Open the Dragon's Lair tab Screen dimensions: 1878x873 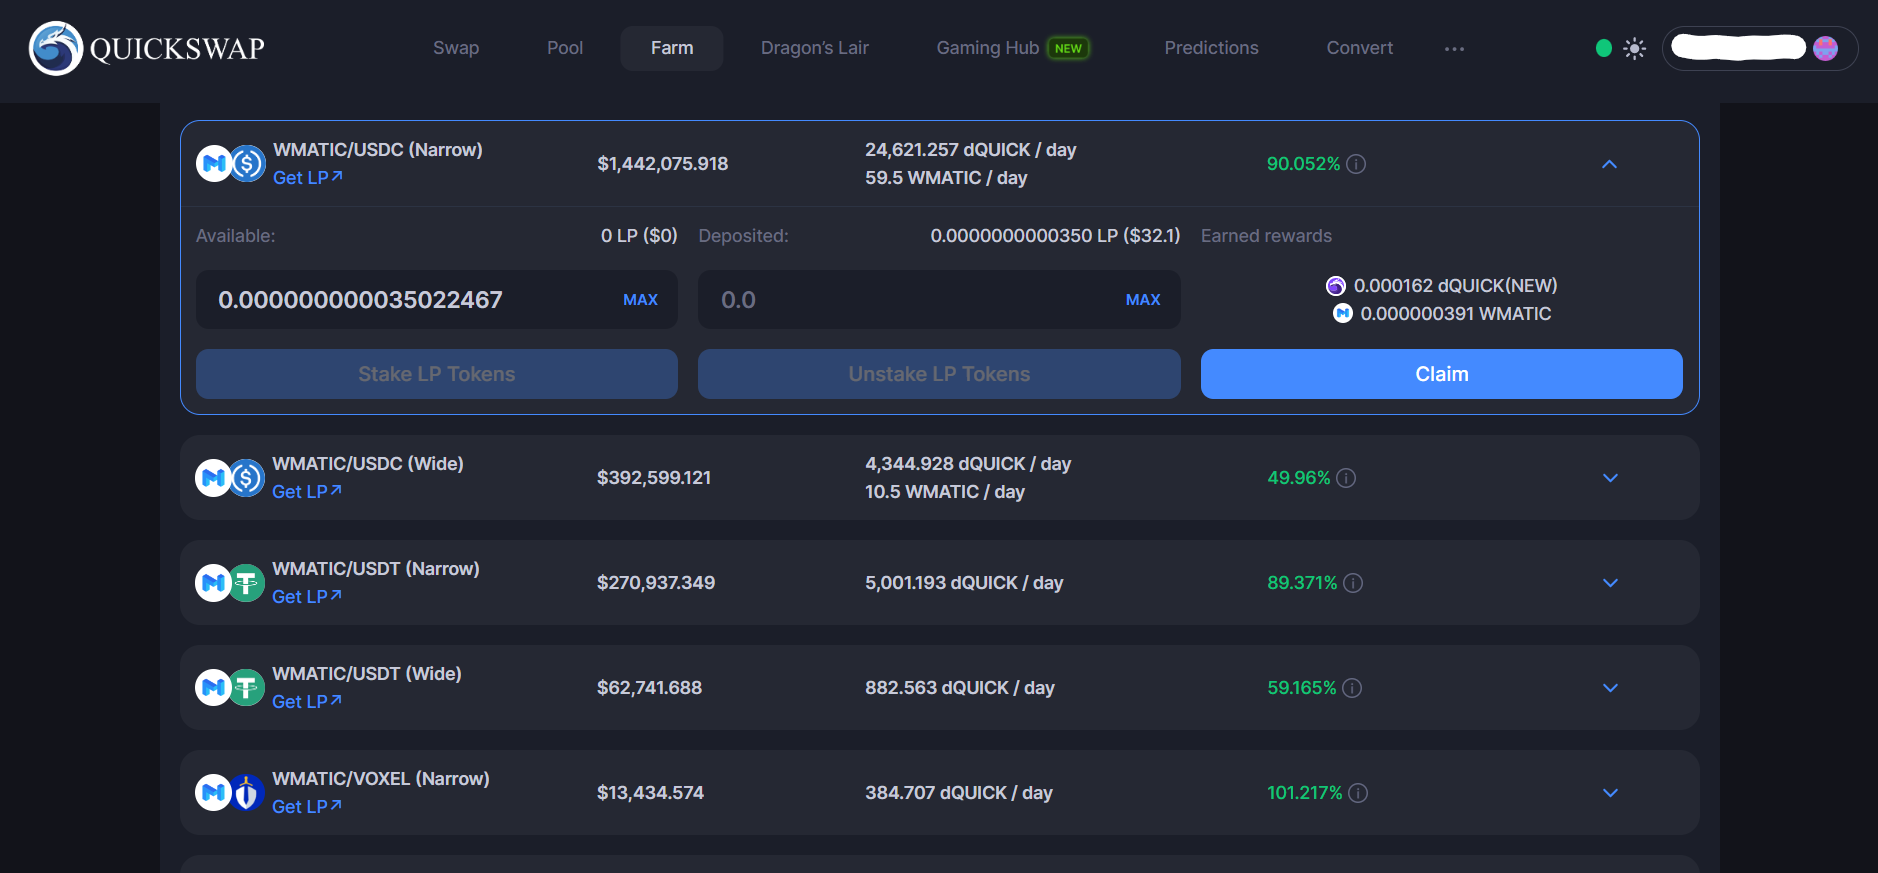pyautogui.click(x=814, y=48)
